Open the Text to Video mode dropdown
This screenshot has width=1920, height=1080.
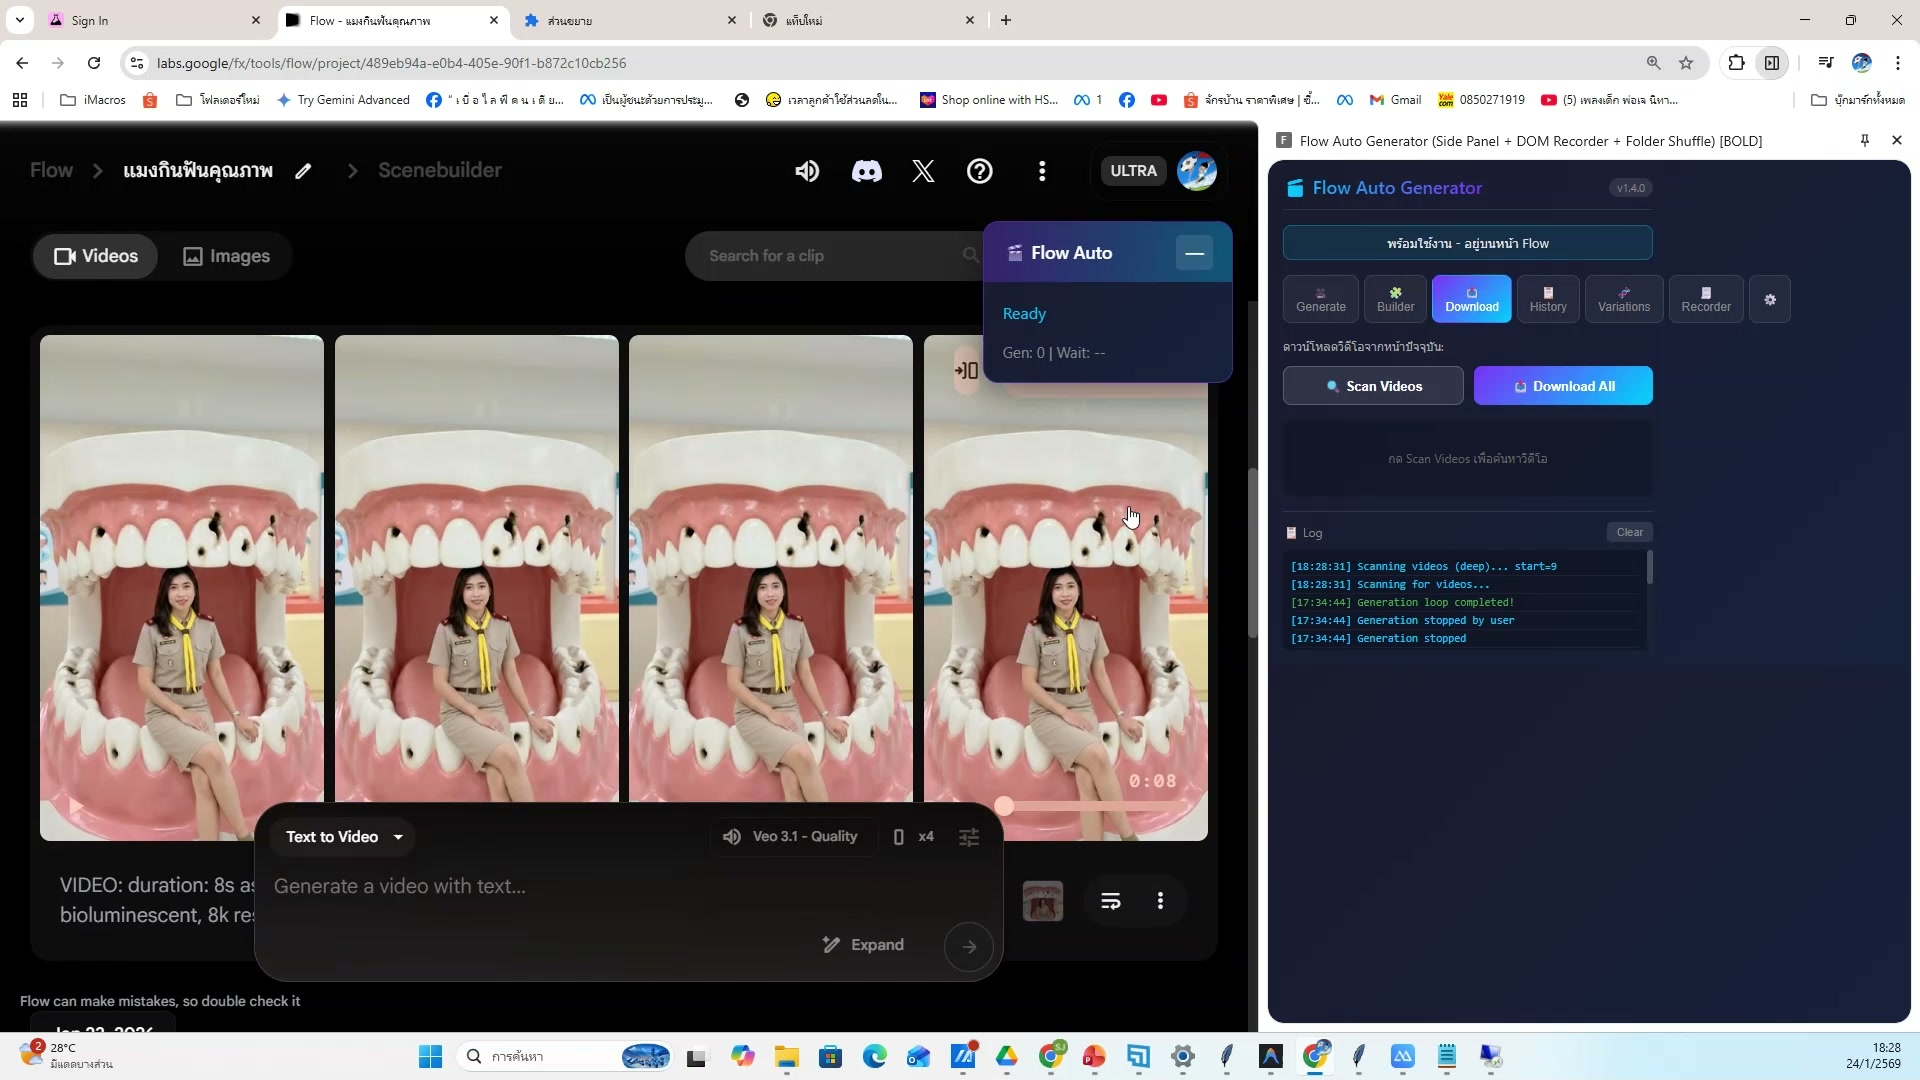point(344,837)
